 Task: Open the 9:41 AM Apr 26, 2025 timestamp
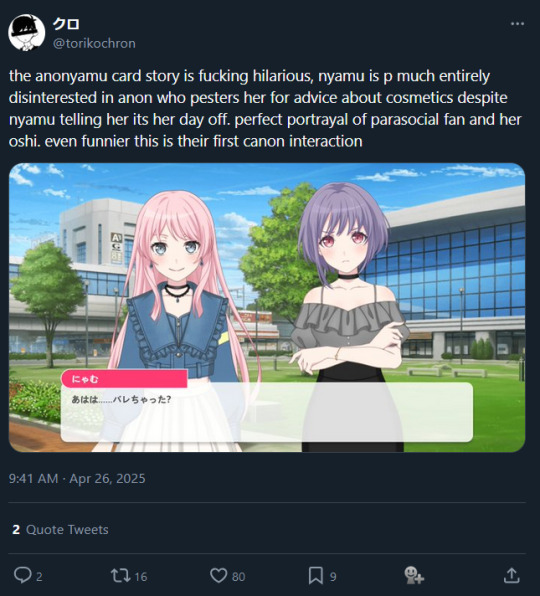pyautogui.click(x=77, y=479)
